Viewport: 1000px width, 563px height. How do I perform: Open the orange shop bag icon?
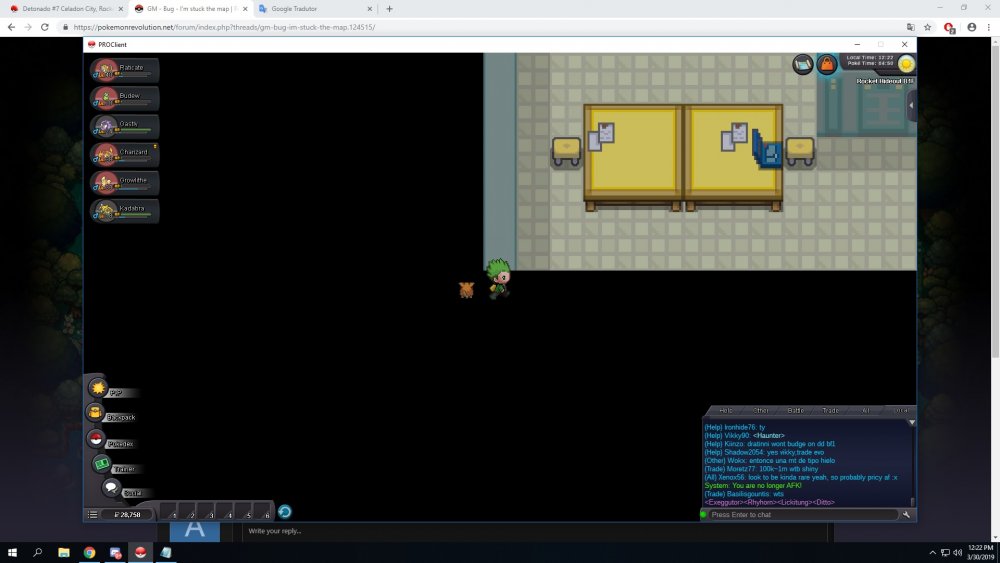point(827,65)
